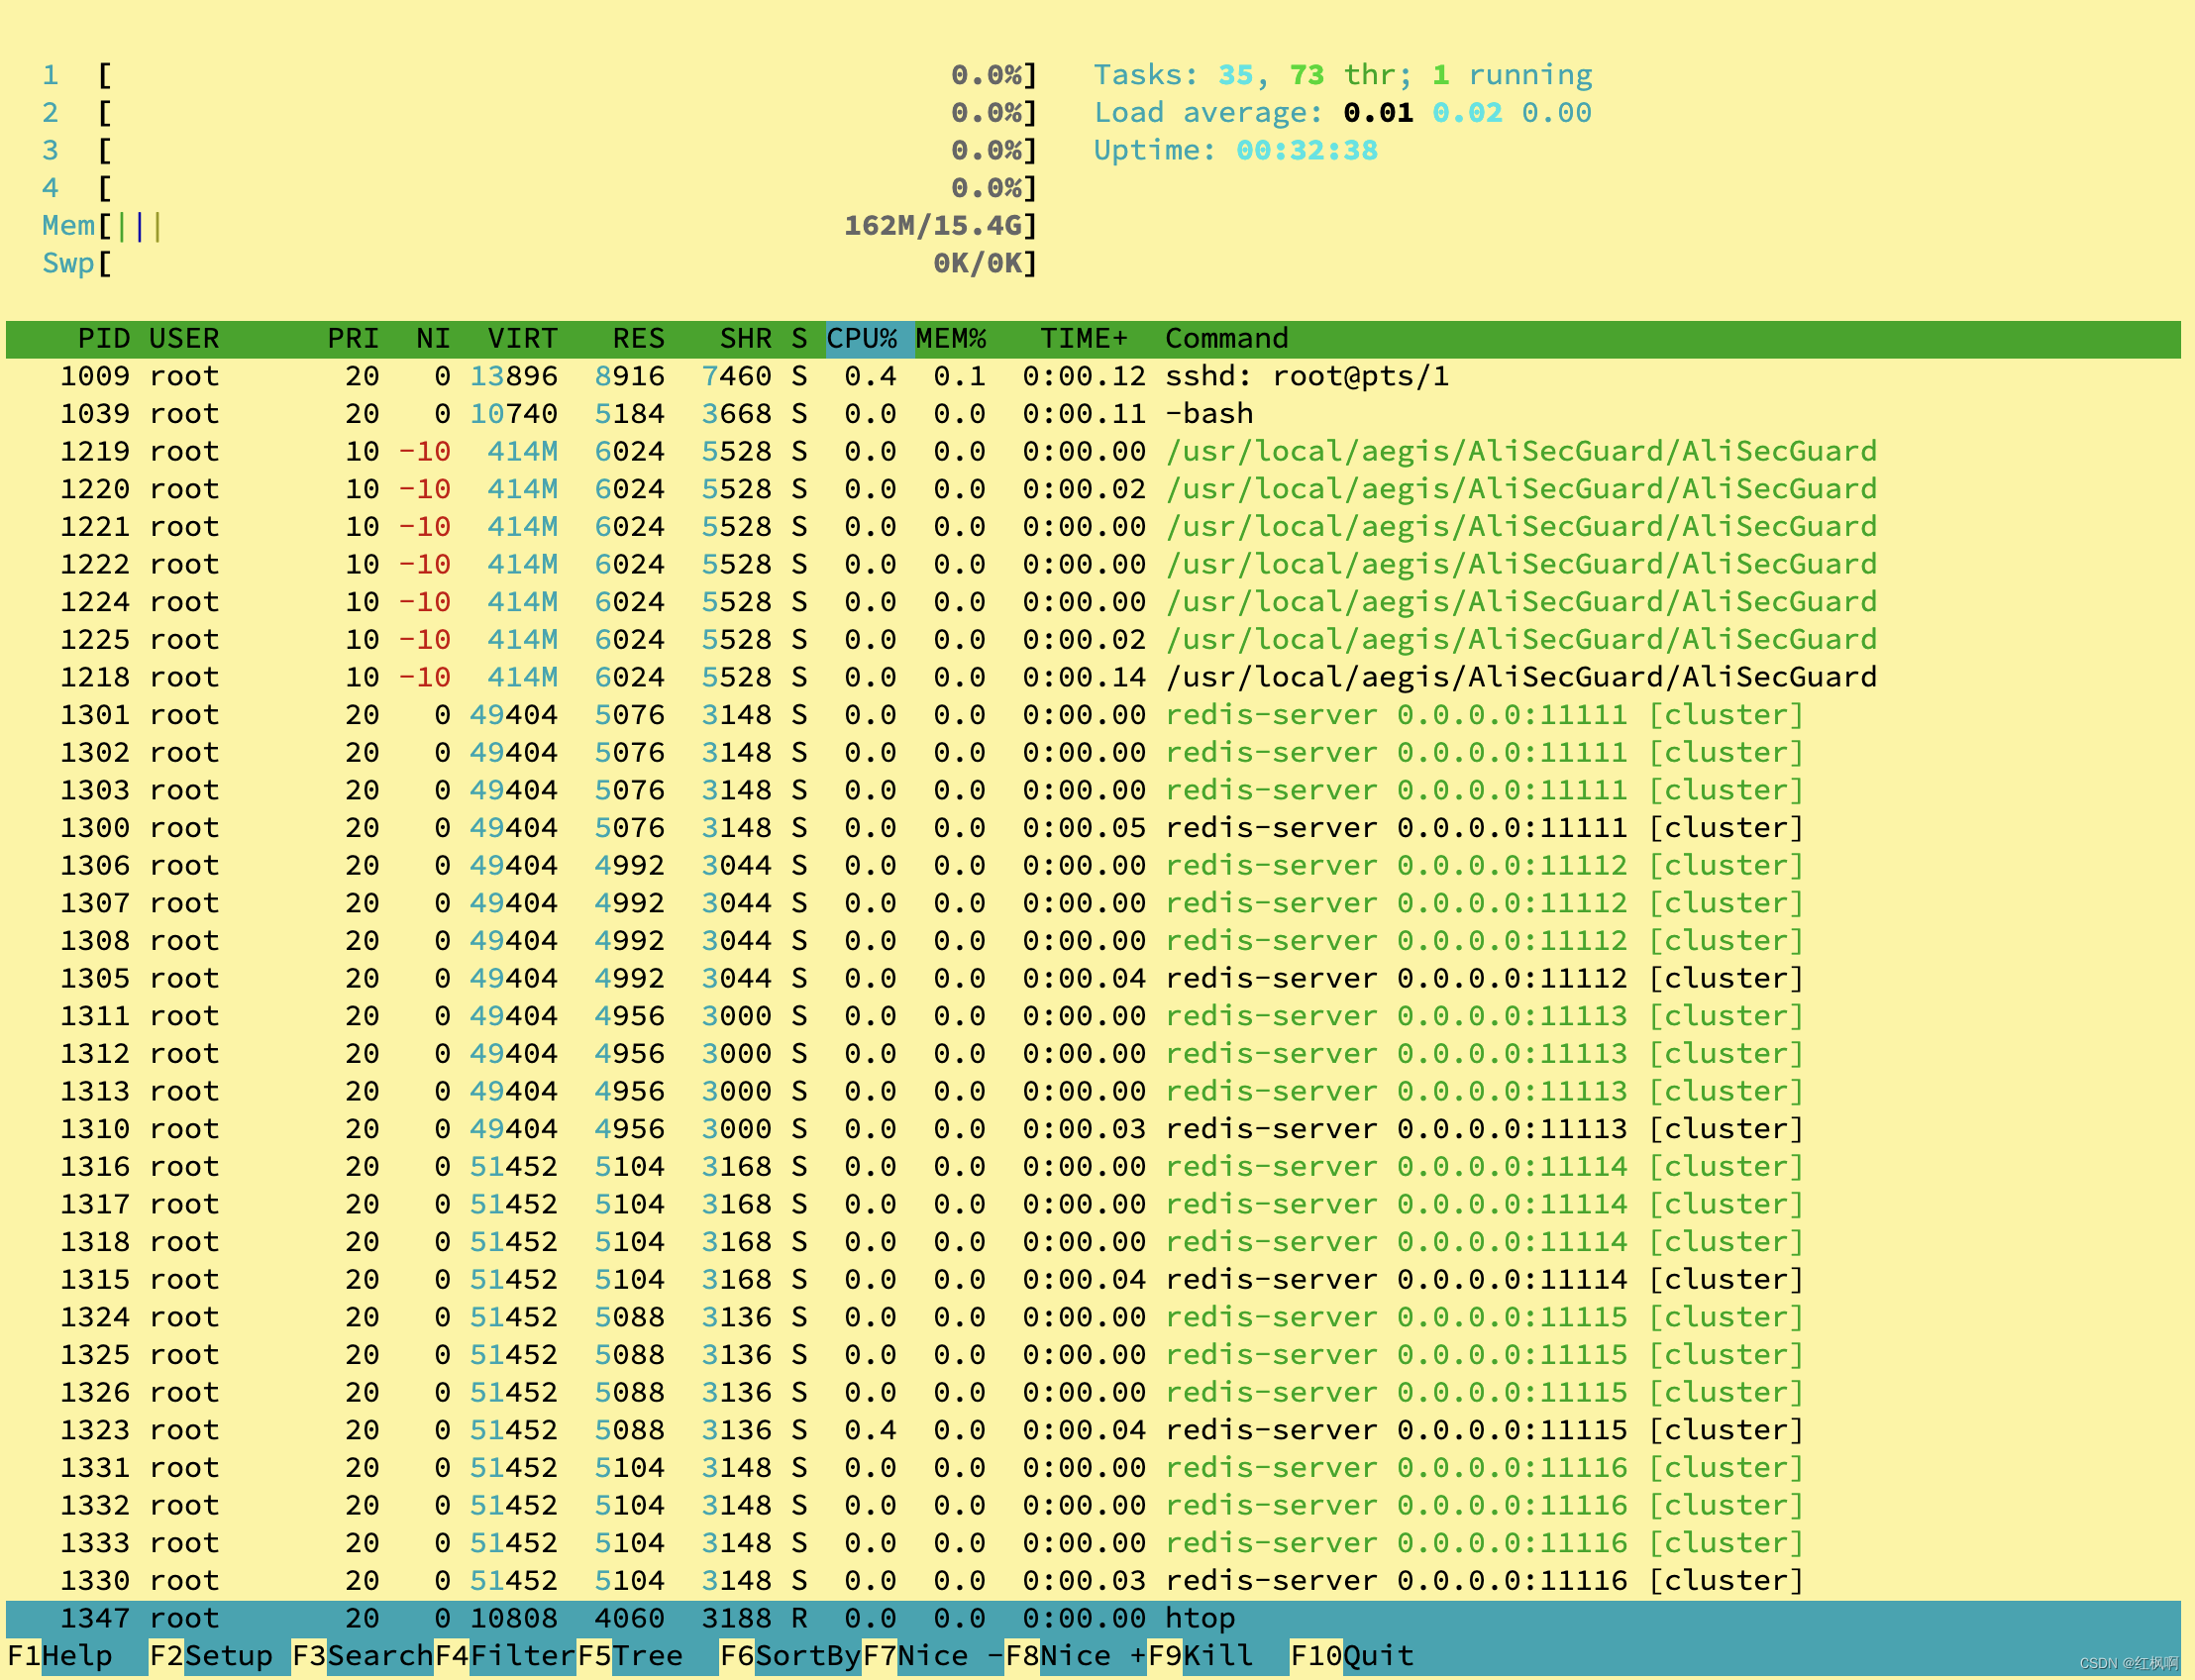The image size is (2195, 1680).
Task: Select redis-server 11116 main process PID 1330
Action: click(x=1093, y=1582)
